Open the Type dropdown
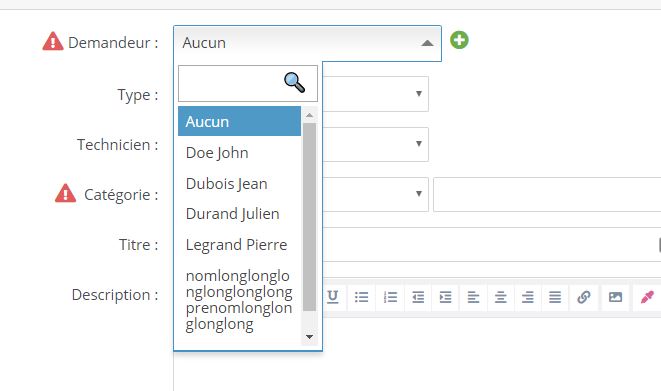661x391 pixels. click(376, 94)
